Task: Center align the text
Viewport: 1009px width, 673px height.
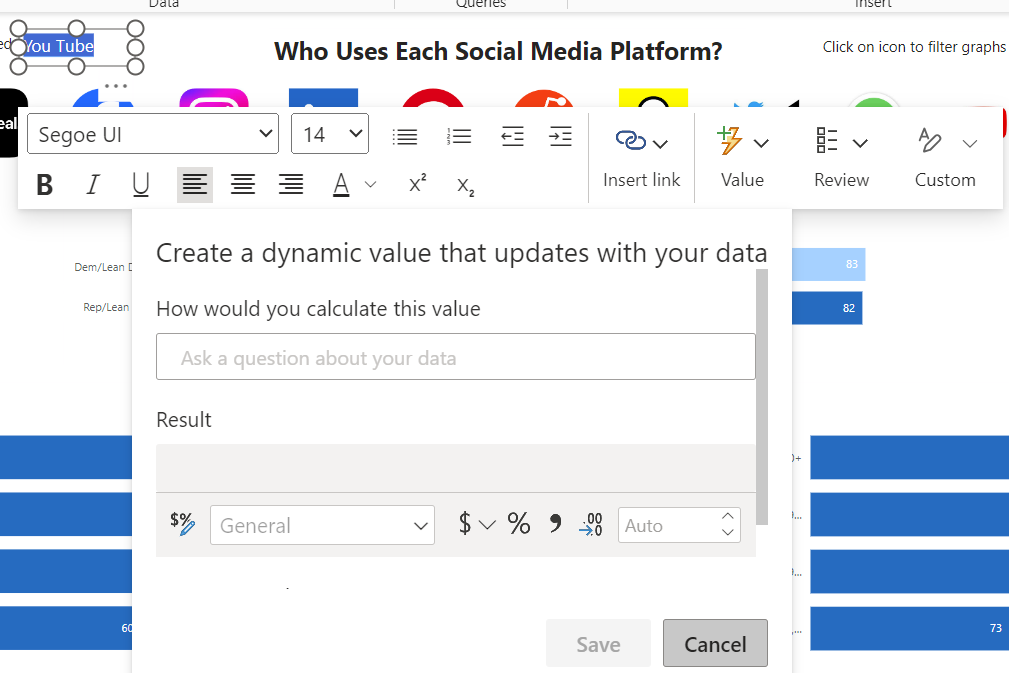Action: pyautogui.click(x=243, y=185)
